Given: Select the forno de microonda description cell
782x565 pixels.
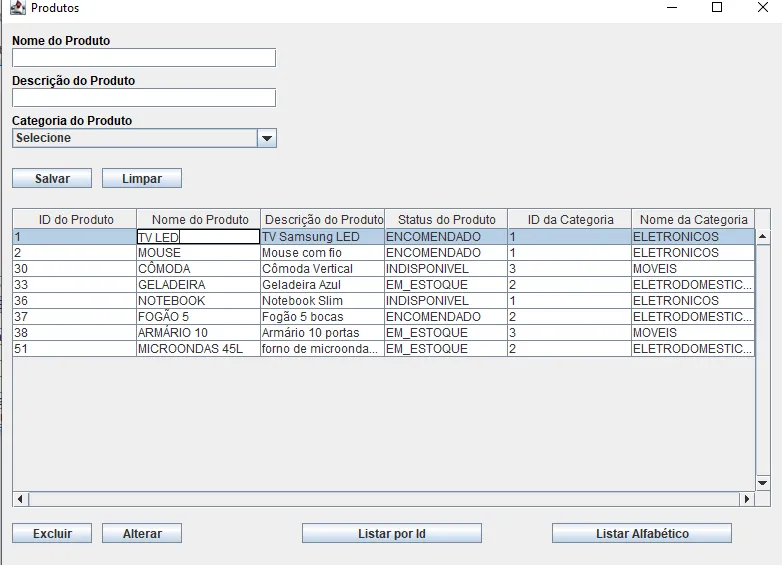Looking at the screenshot, I should pyautogui.click(x=322, y=349).
